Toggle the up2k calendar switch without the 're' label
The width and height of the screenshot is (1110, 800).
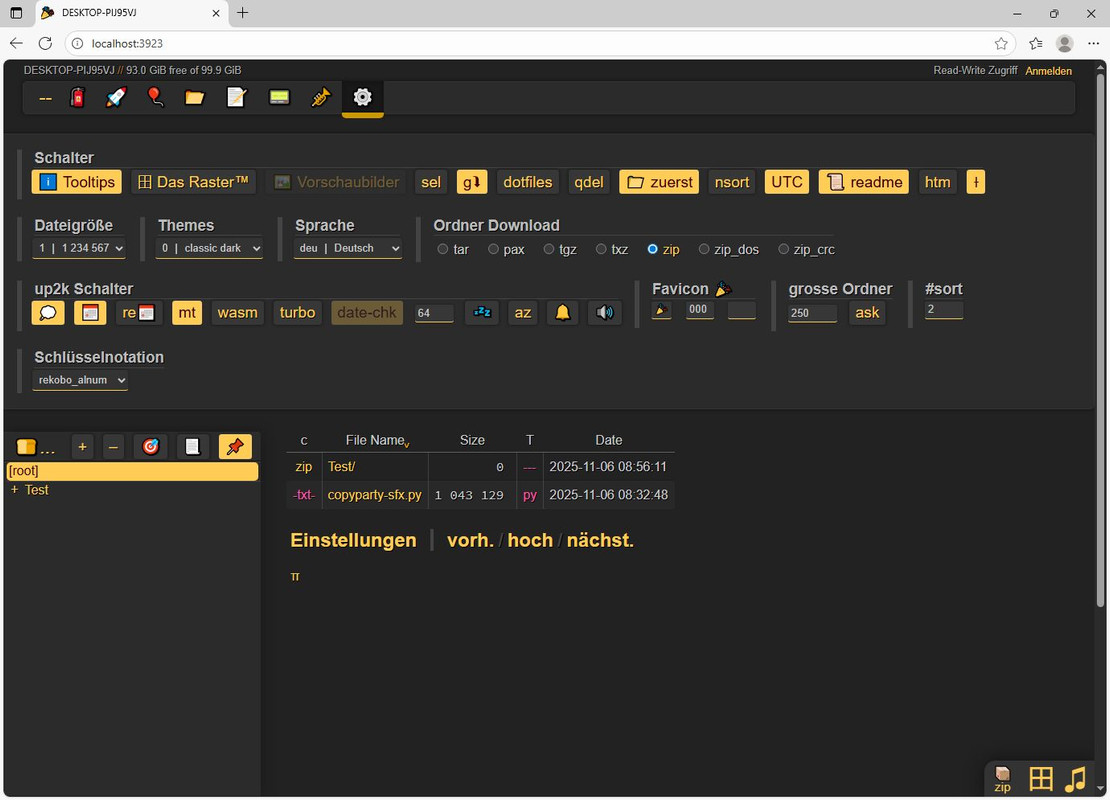(x=90, y=313)
